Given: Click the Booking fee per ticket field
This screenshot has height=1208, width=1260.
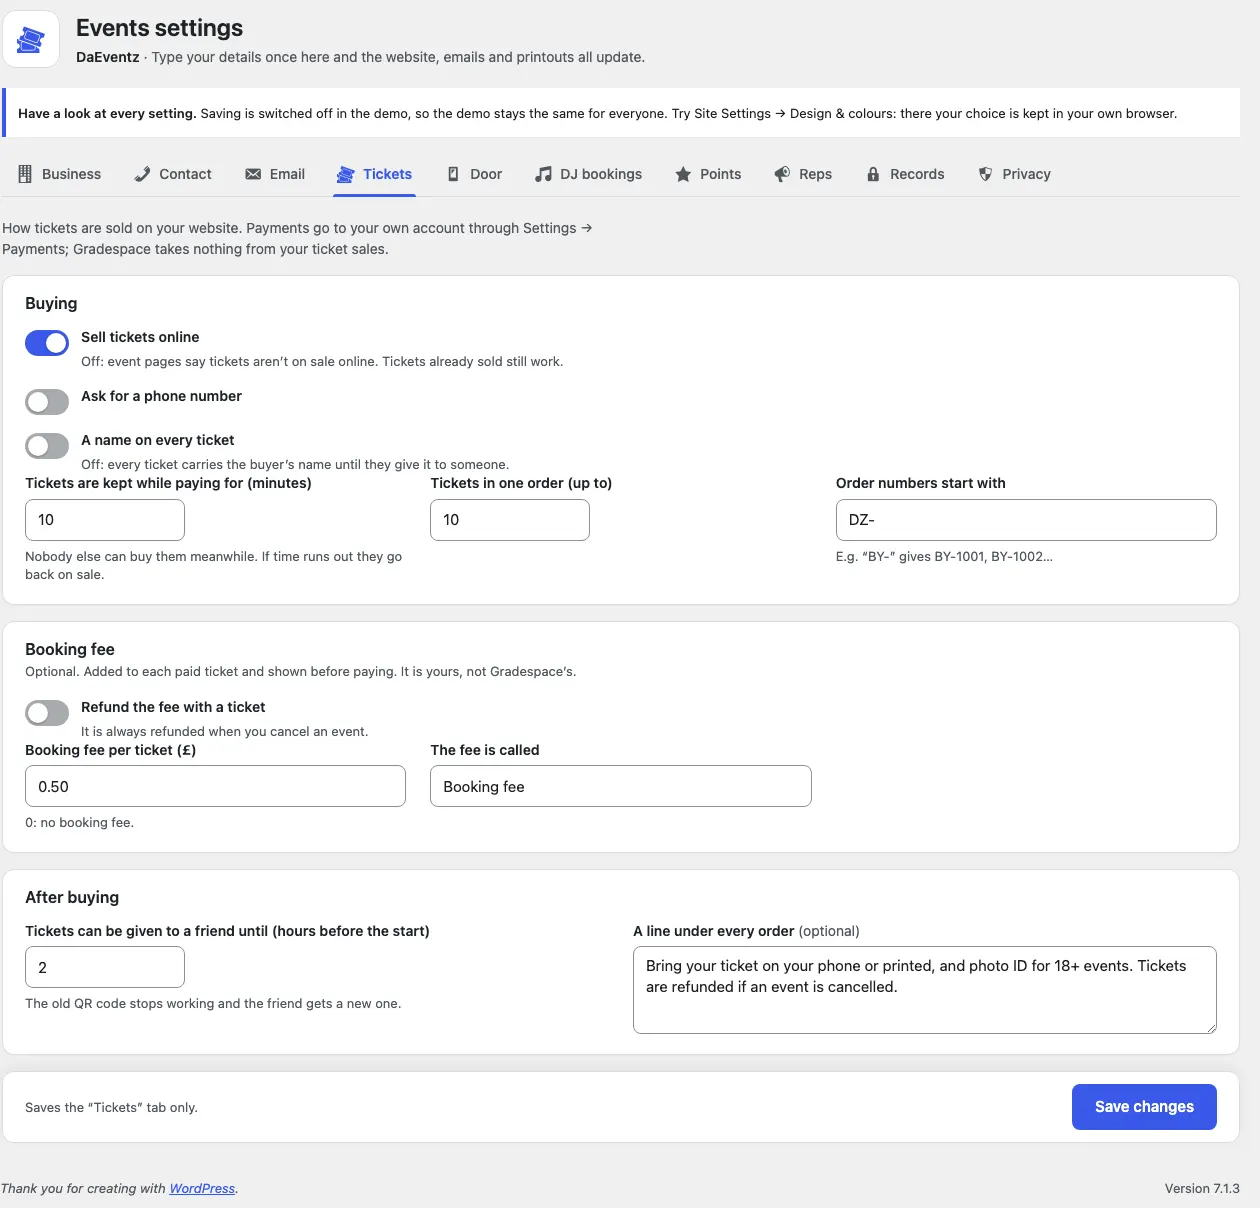Looking at the screenshot, I should (x=215, y=786).
